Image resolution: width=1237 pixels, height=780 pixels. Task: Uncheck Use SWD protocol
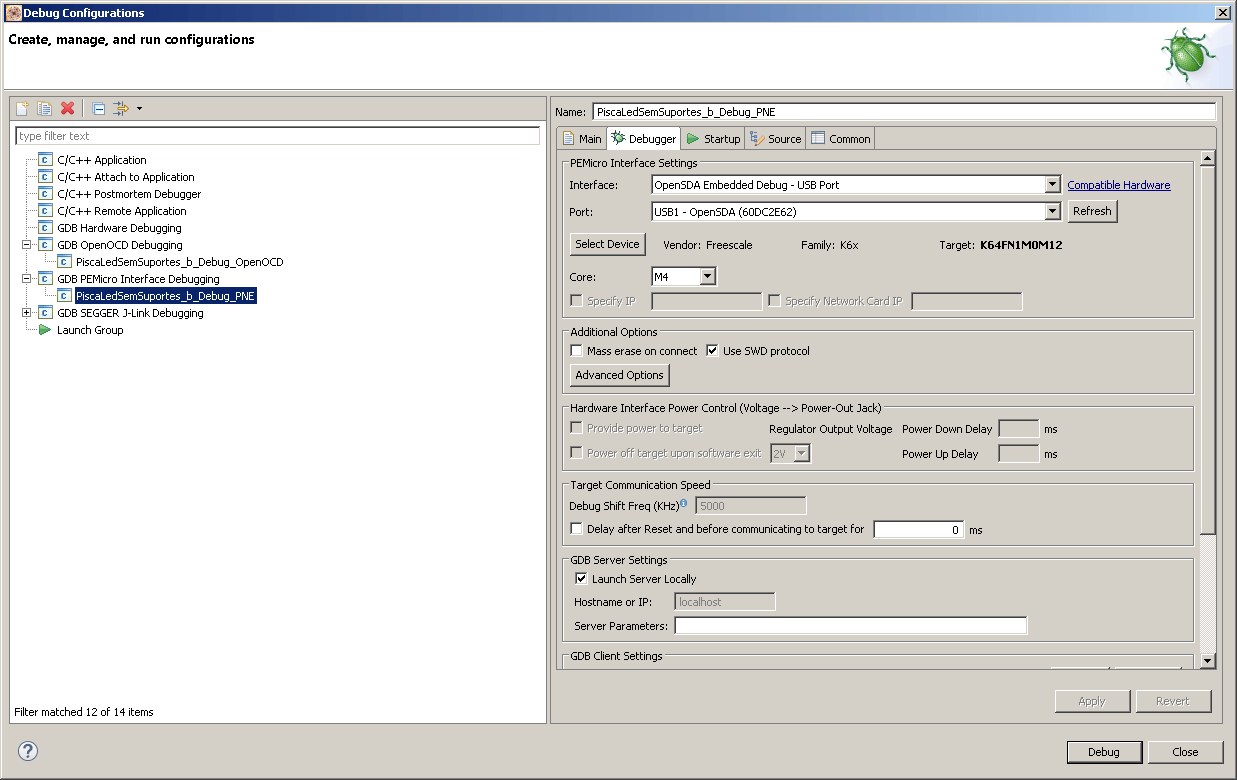tap(712, 351)
